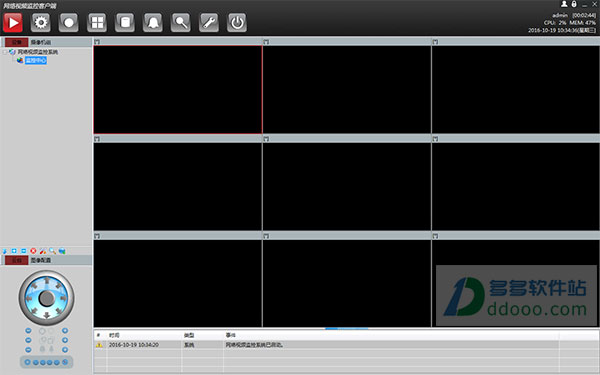Open the storage cylinder toolbar icon

pyautogui.click(x=125, y=23)
